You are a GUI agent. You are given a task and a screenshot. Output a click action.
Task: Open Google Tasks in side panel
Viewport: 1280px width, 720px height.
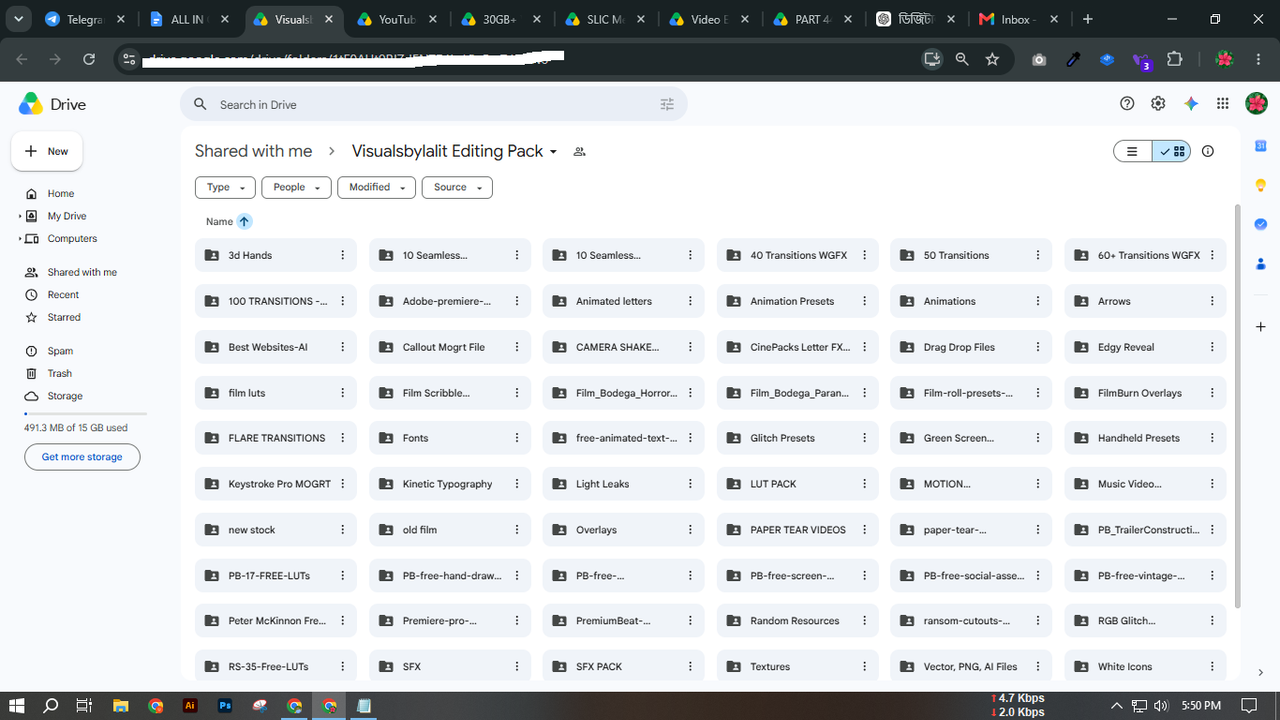(1261, 224)
